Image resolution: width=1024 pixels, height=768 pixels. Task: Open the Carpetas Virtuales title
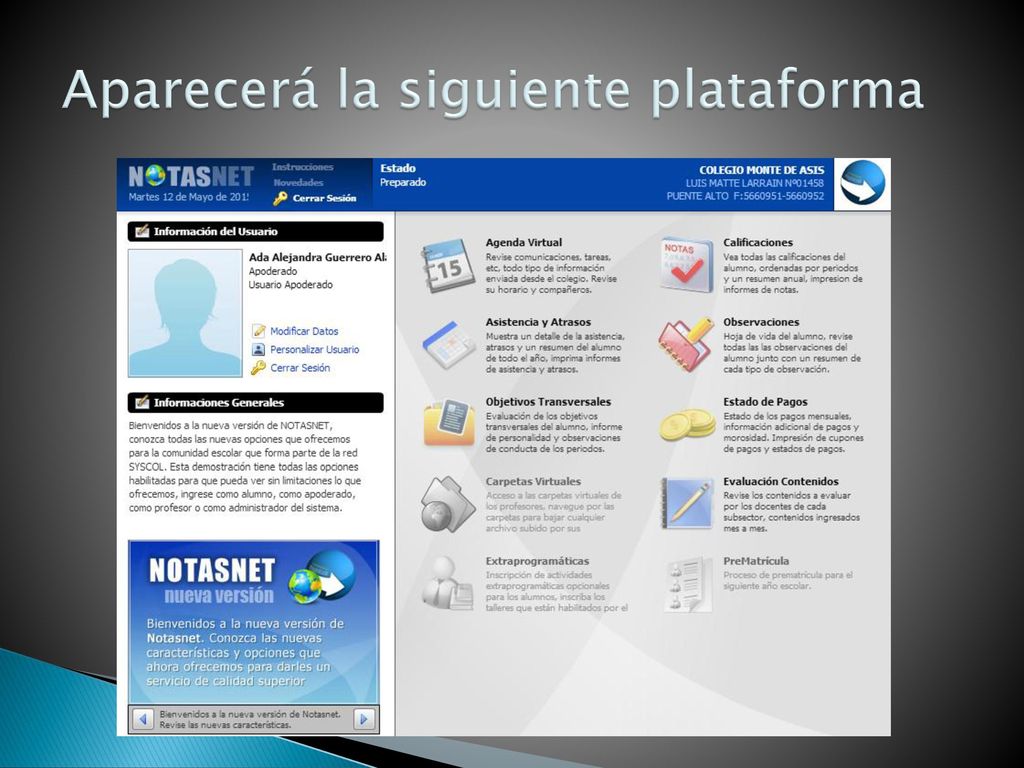533,481
